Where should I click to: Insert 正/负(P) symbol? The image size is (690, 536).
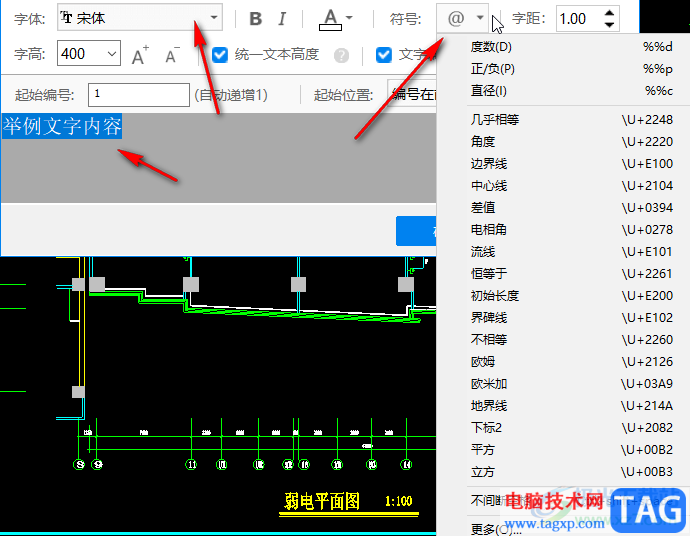[x=571, y=69]
